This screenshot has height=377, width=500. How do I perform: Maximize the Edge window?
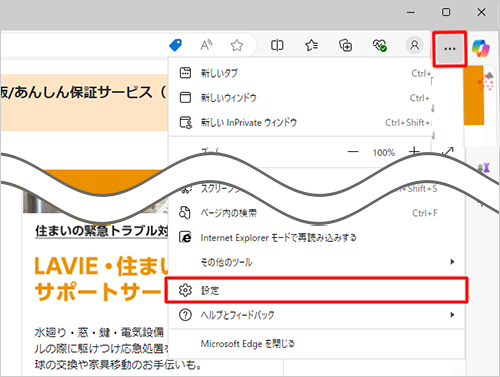coord(446,12)
